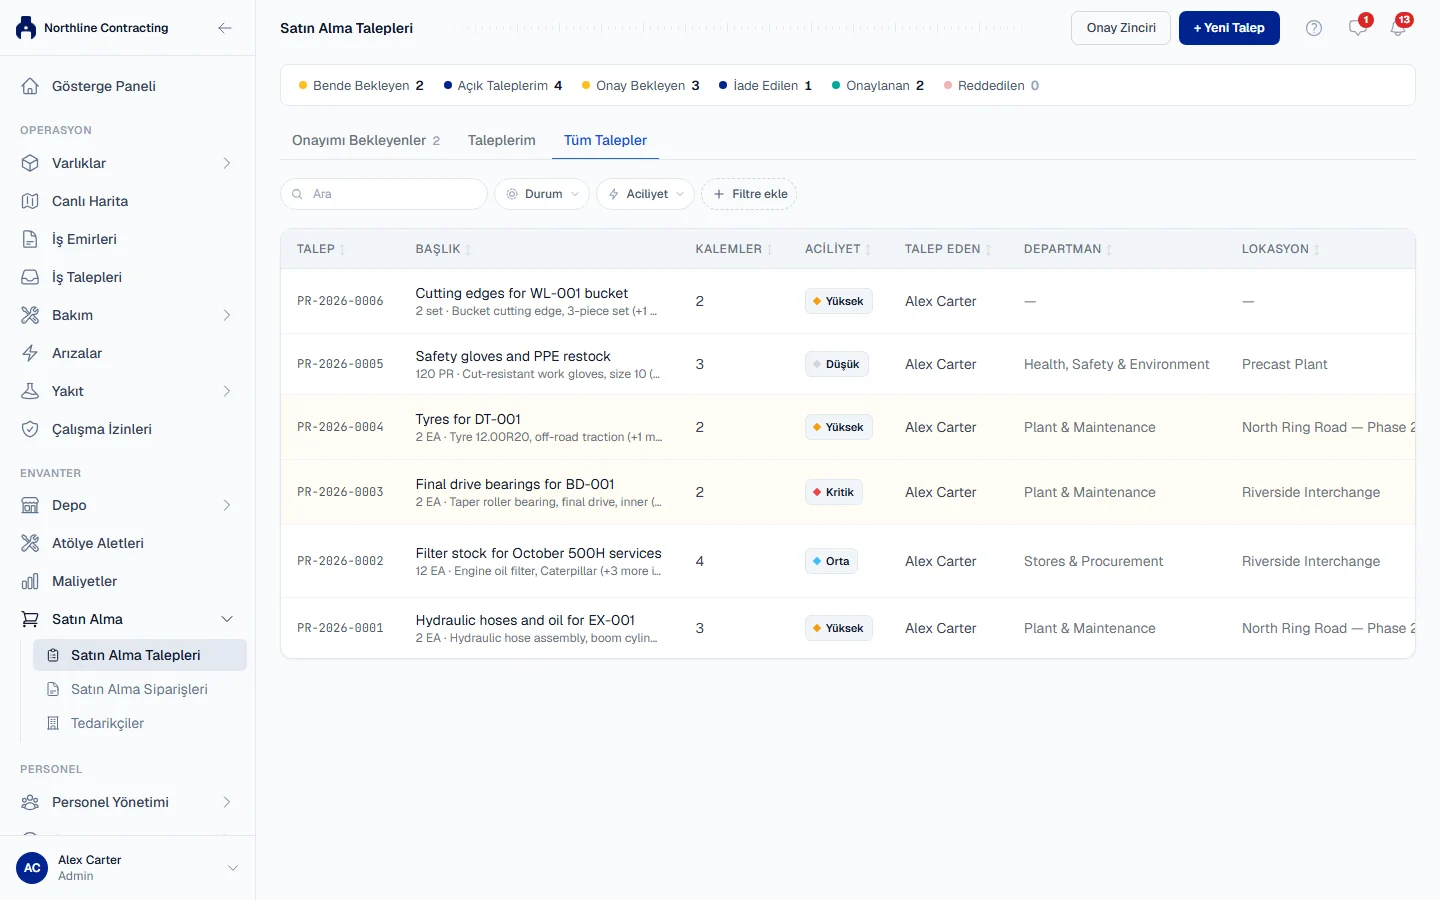
Task: Click the Filtre ekle button
Action: [x=749, y=194]
